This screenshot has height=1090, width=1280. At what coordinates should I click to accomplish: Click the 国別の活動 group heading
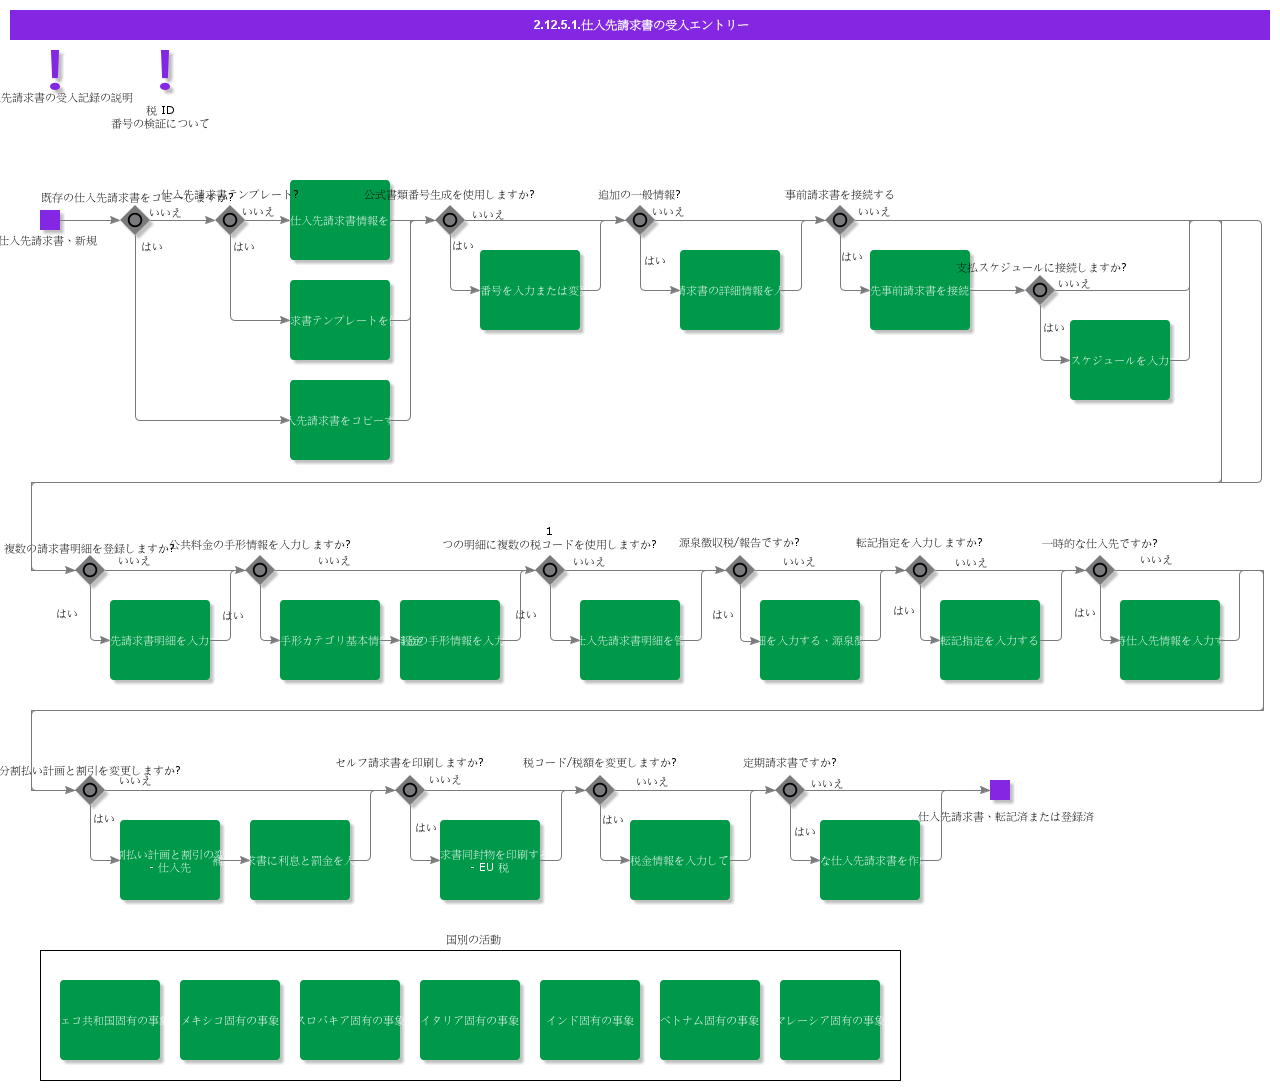click(x=473, y=940)
